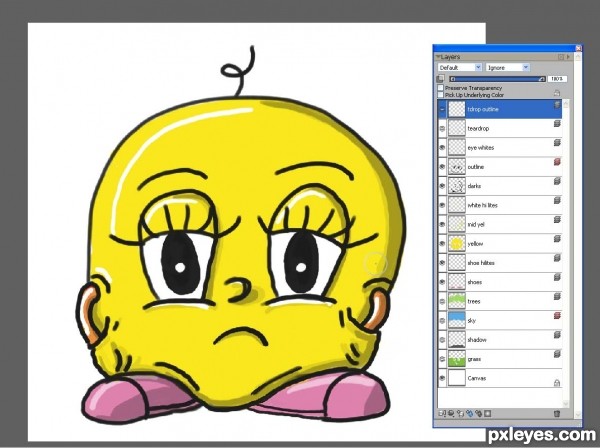Show the grass layer
Screen dimensions: 600x448
click(x=442, y=359)
